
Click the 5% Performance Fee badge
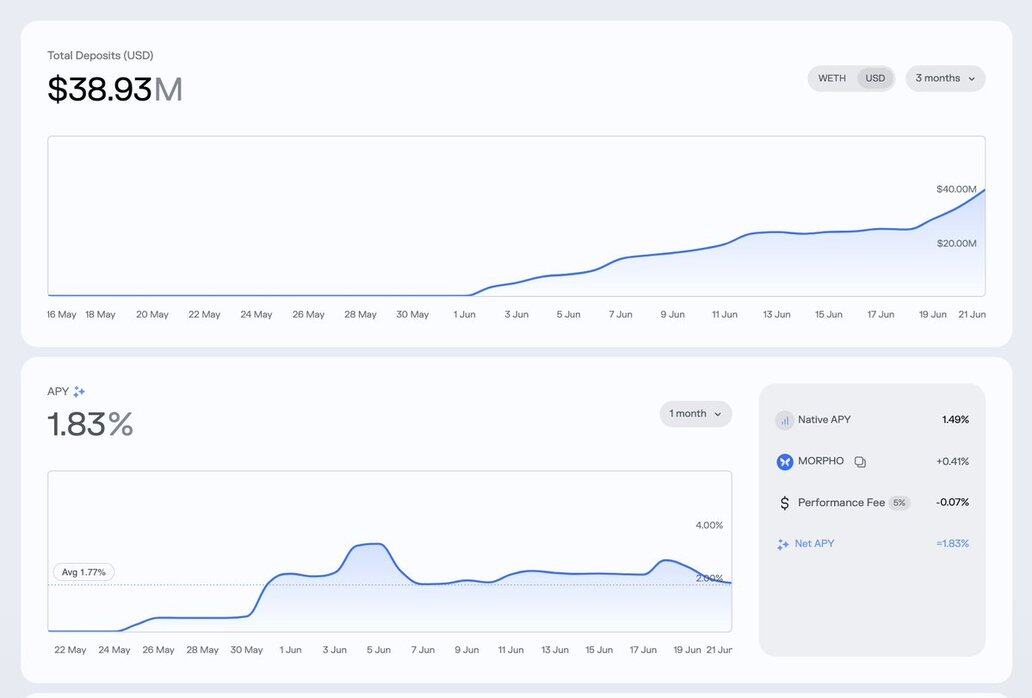pos(899,503)
